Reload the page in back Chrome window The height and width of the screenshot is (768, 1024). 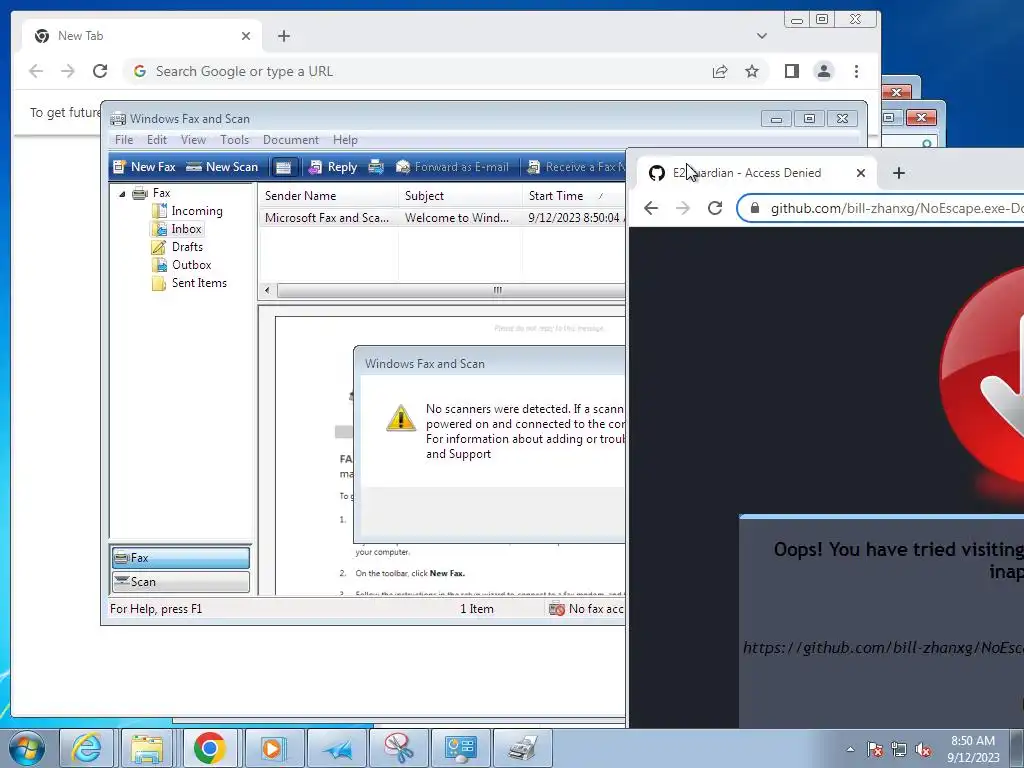pyautogui.click(x=100, y=71)
